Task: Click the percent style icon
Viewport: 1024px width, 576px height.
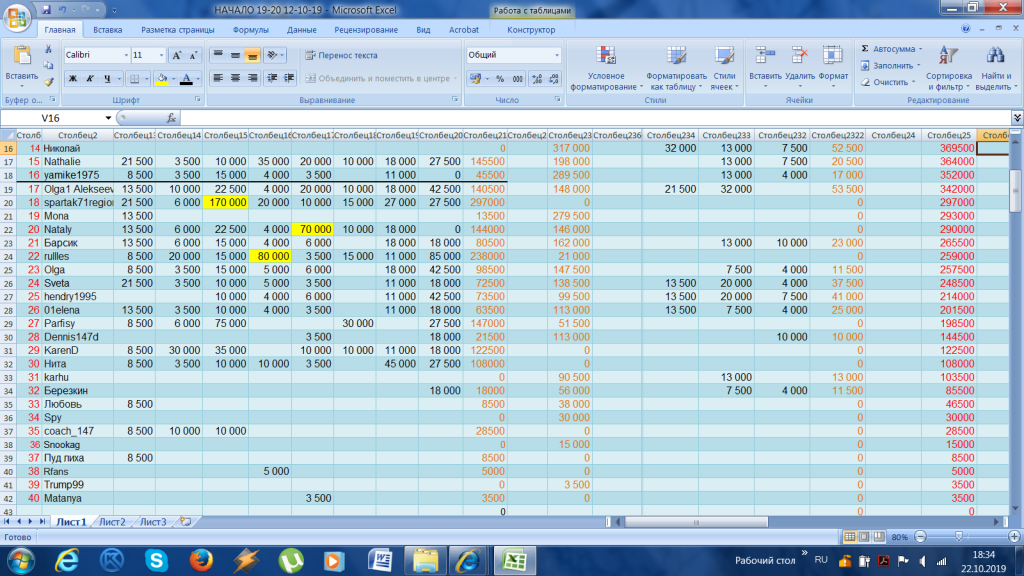Action: 497,78
